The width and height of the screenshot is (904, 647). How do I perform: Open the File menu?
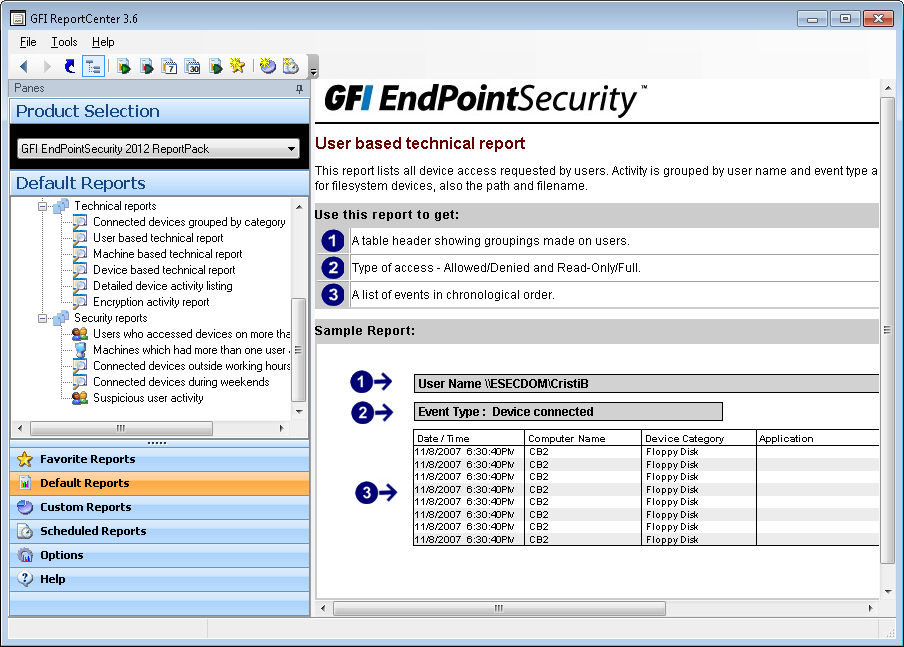tap(28, 42)
